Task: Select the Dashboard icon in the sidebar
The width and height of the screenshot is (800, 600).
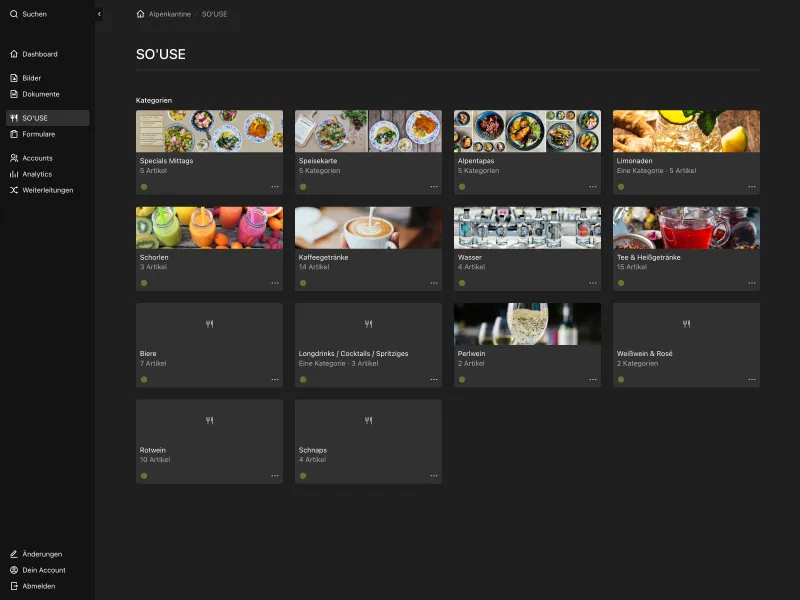Action: click(13, 54)
